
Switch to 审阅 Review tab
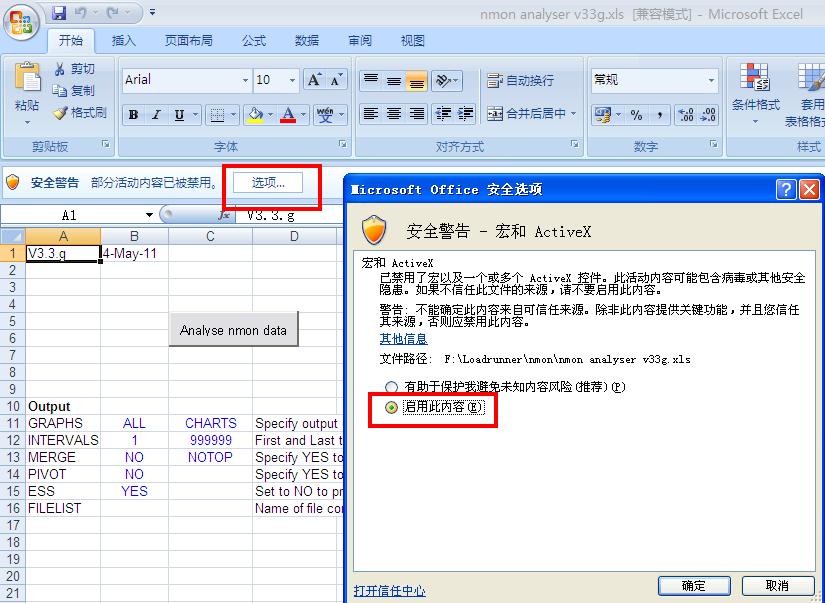pos(360,41)
